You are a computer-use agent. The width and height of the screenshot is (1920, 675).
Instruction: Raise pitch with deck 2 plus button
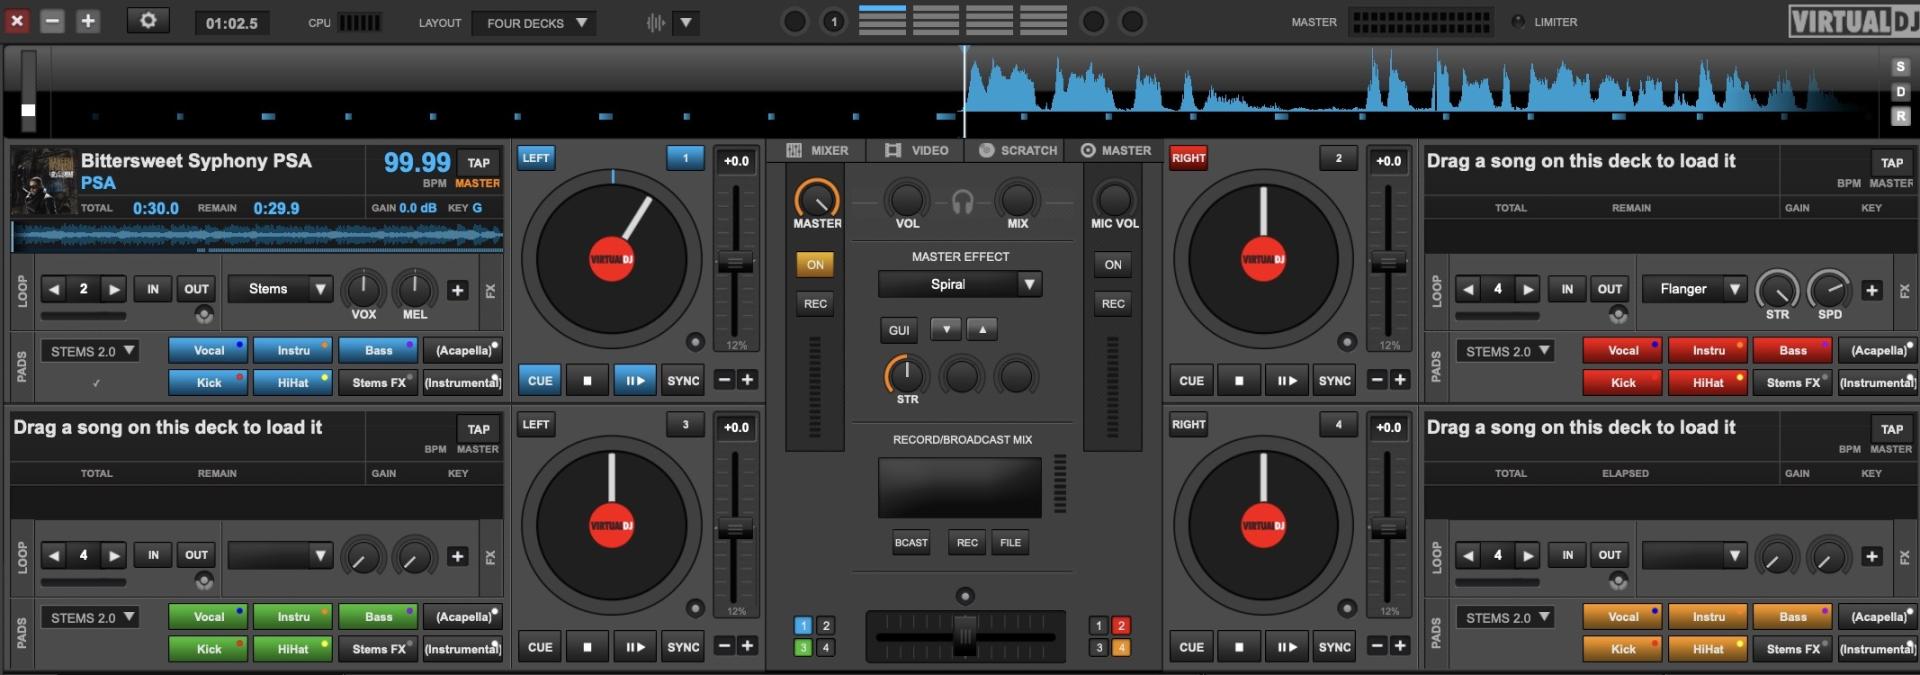coord(1400,380)
